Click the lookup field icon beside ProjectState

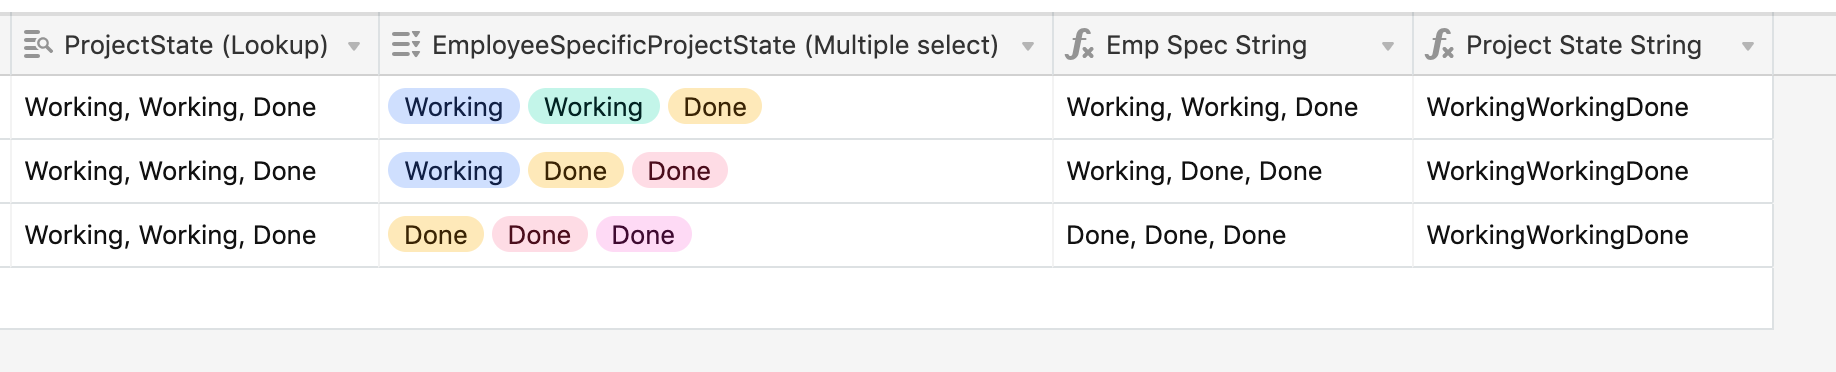38,44
